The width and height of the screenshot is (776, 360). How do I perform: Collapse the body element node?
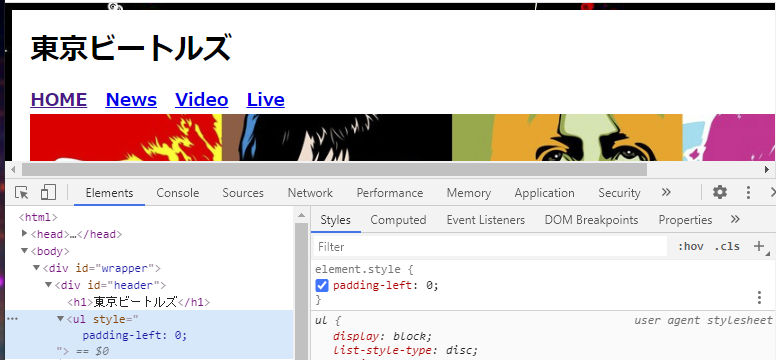(24, 251)
